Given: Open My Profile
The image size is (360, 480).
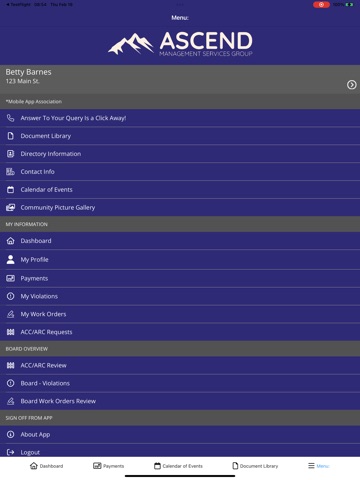Looking at the screenshot, I should [180, 259].
